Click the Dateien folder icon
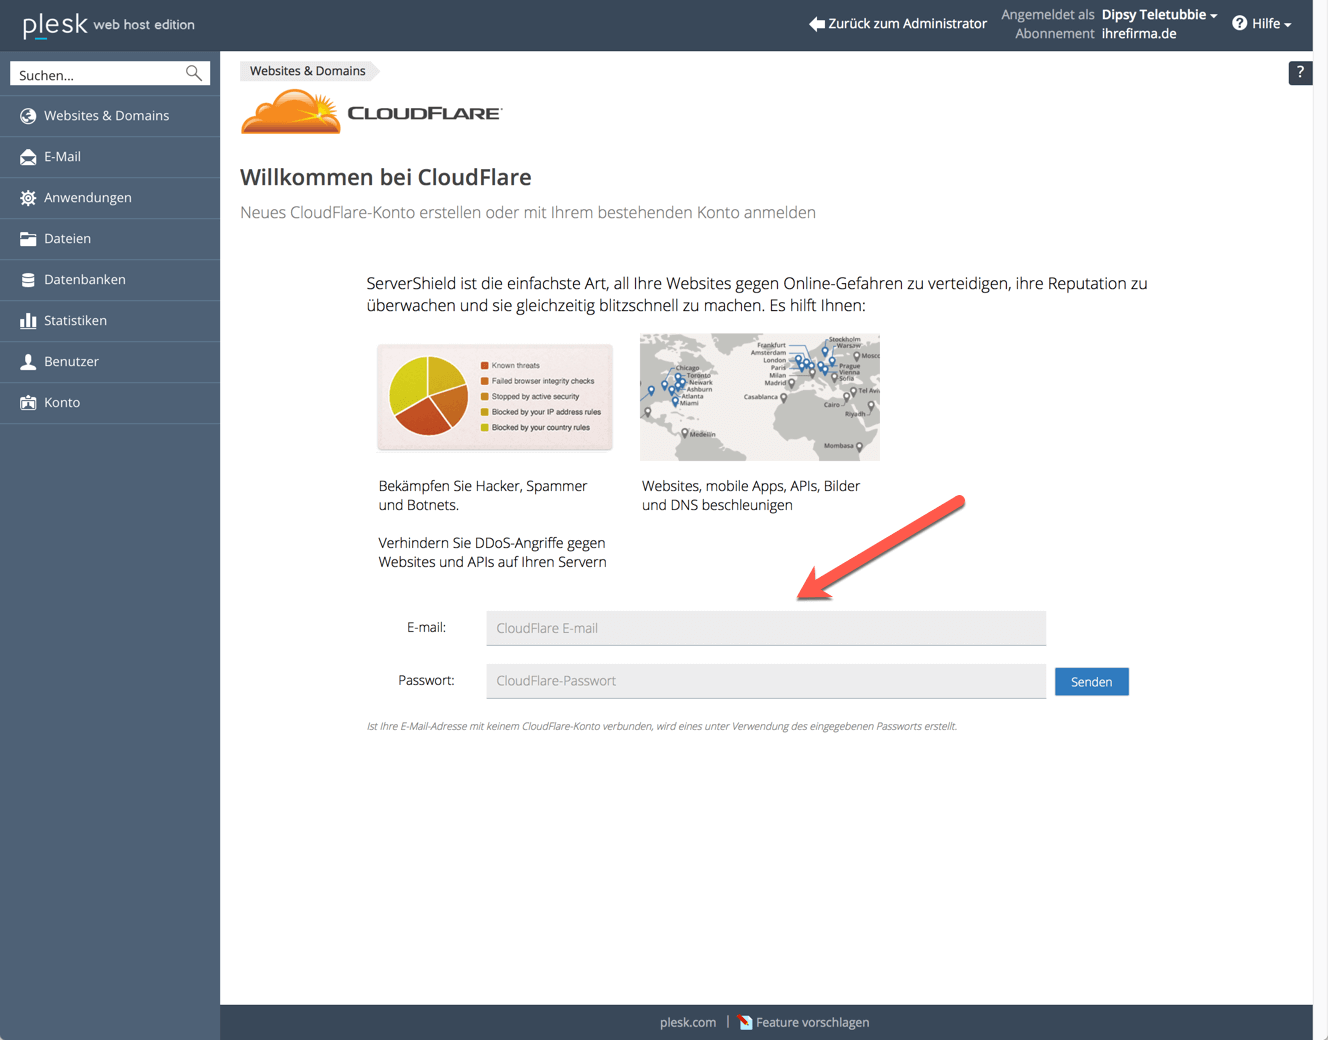This screenshot has width=1328, height=1040. click(x=28, y=239)
